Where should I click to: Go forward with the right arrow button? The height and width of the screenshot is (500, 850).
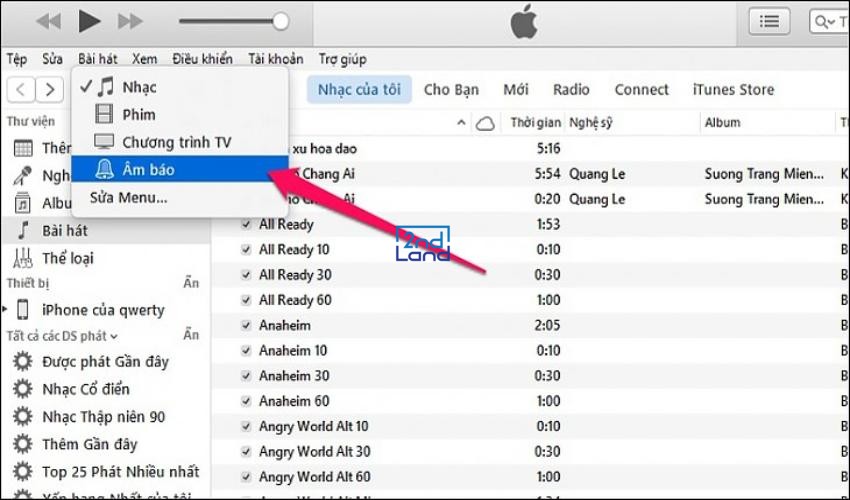click(50, 89)
